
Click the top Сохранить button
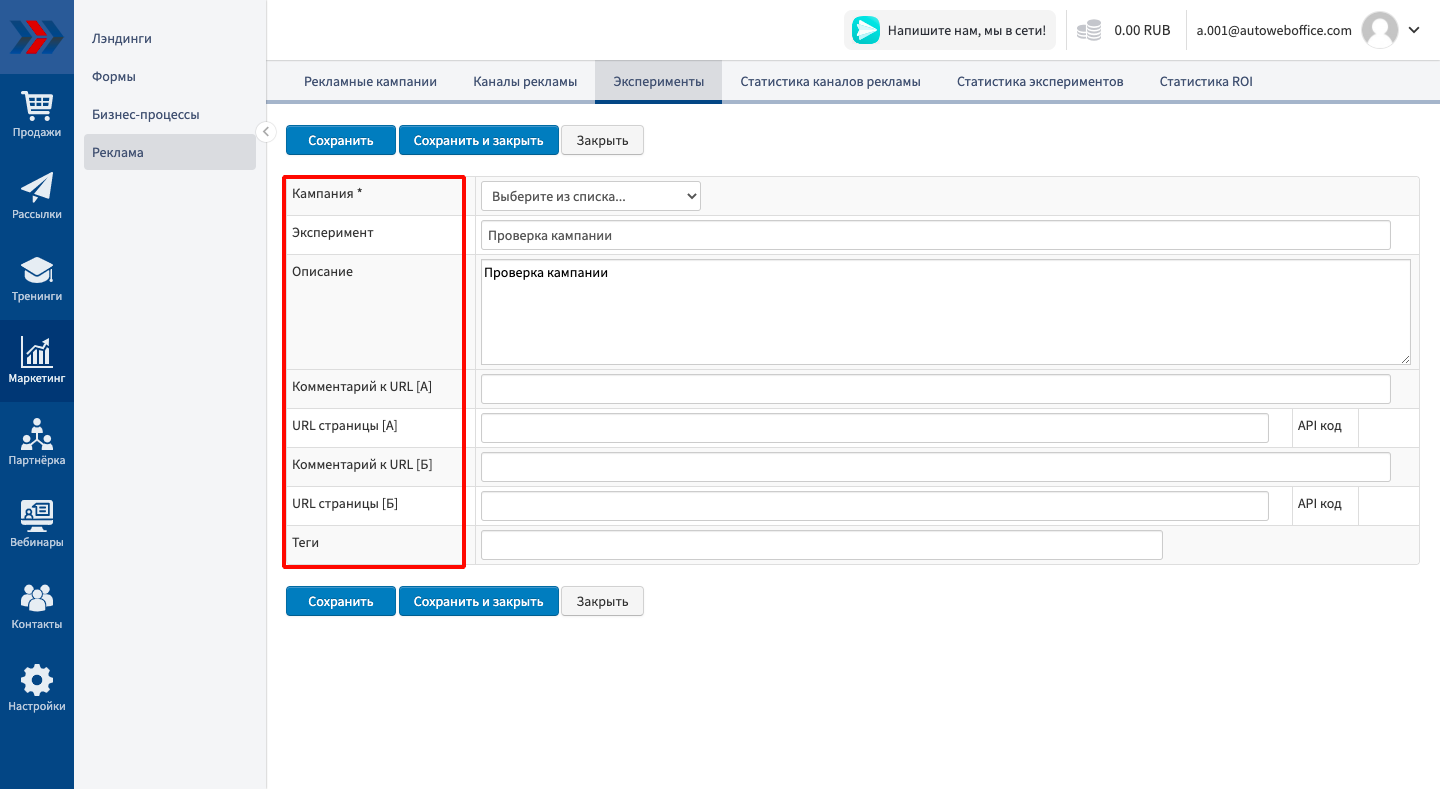[340, 140]
